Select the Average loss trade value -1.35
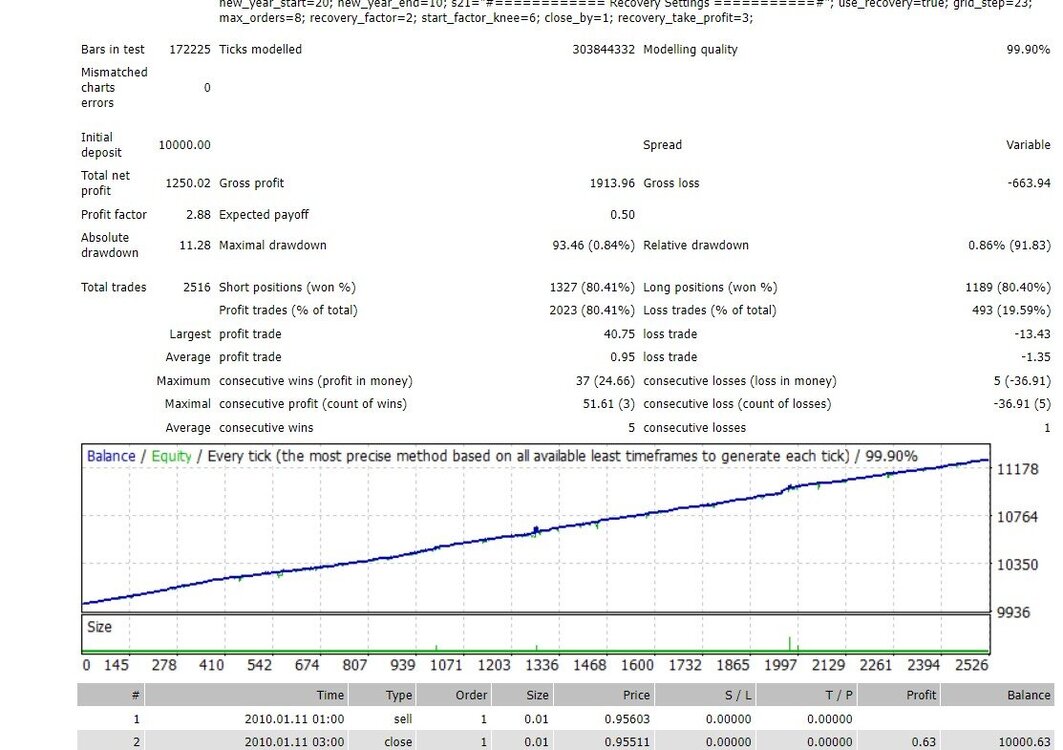Image resolution: width=1063 pixels, height=750 pixels. click(1036, 357)
